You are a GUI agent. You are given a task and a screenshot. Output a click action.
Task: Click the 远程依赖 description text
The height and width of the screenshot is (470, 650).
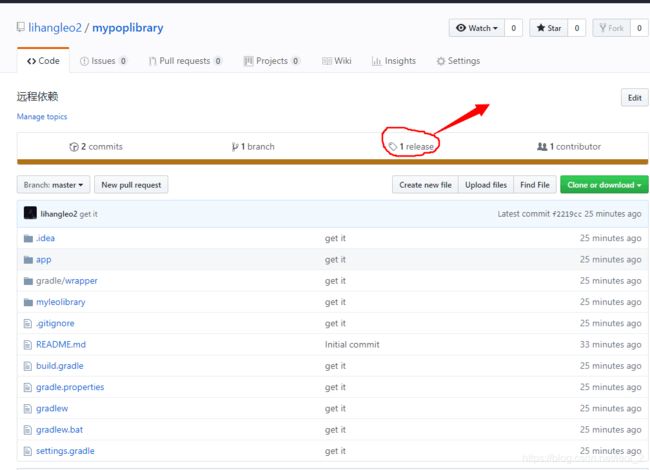(37, 97)
